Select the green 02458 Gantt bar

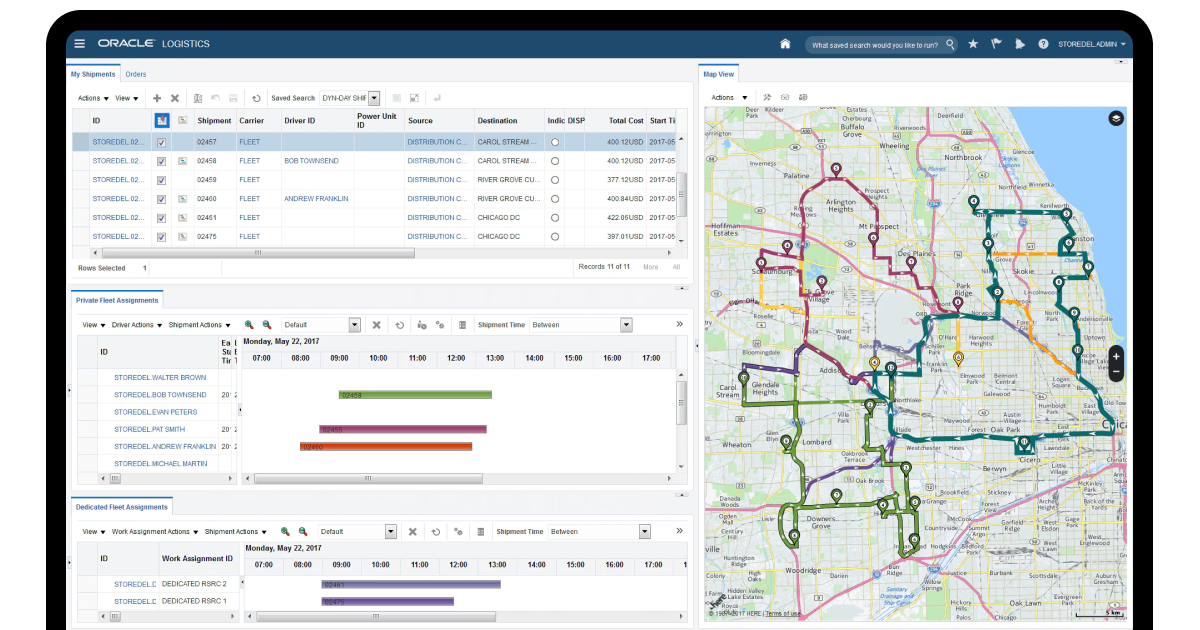point(415,395)
